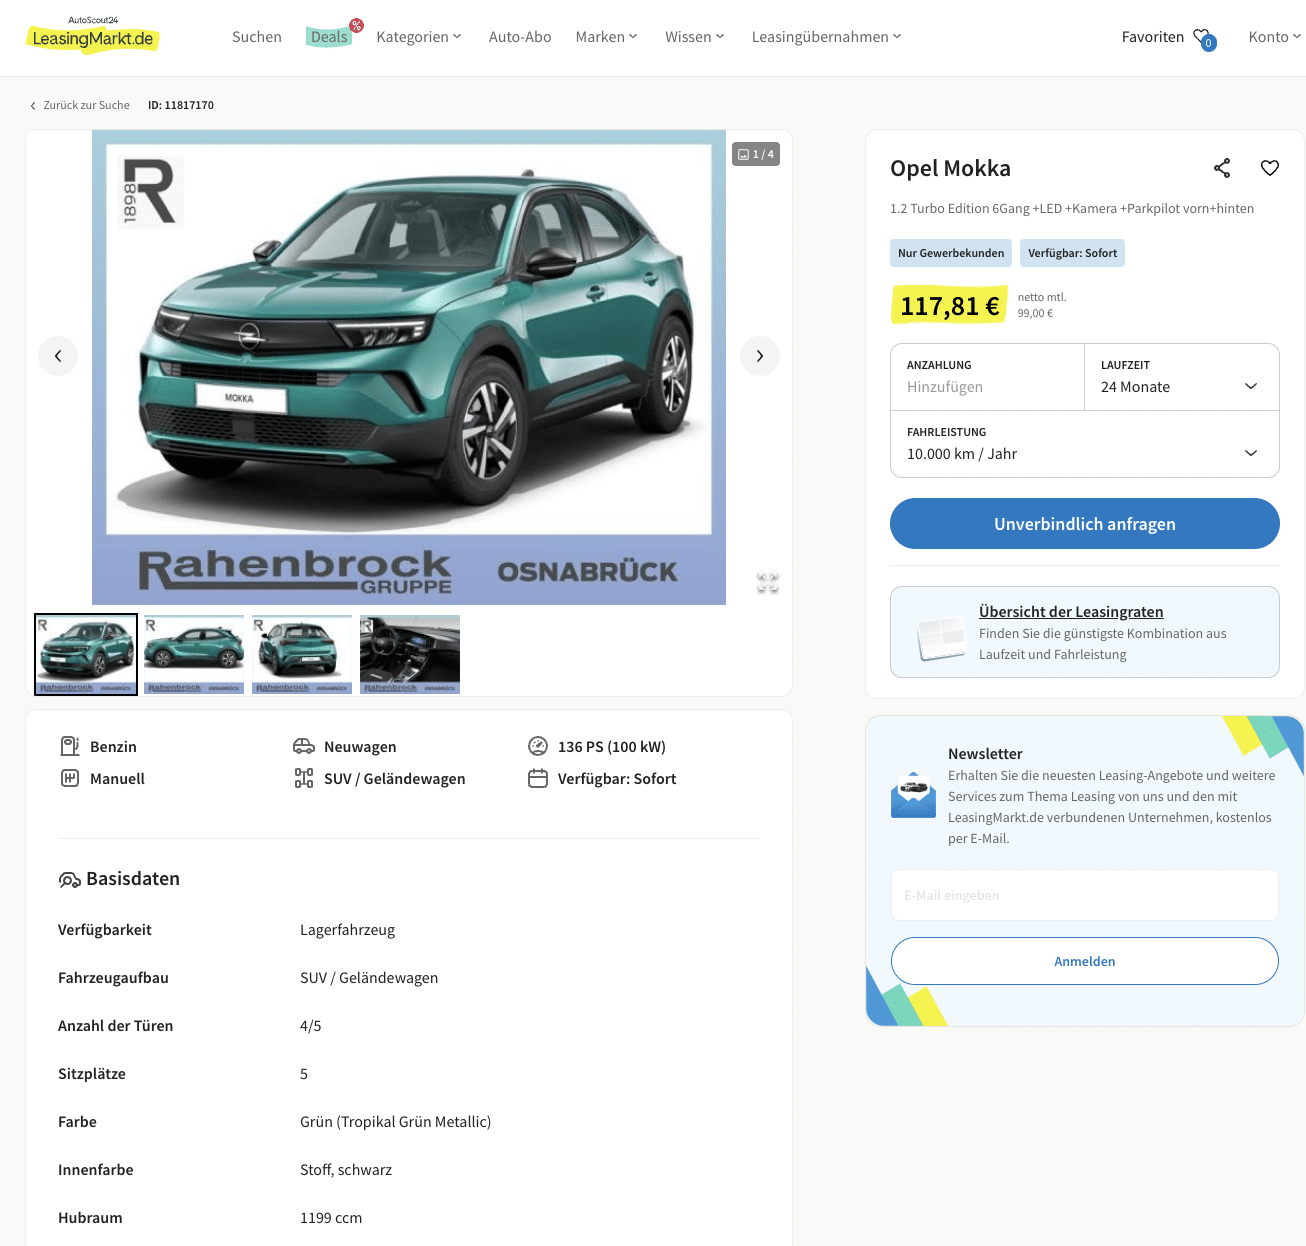This screenshot has height=1246, width=1306.
Task: Open the Laufzeit 24 Monate dropdown
Action: 1182,377
